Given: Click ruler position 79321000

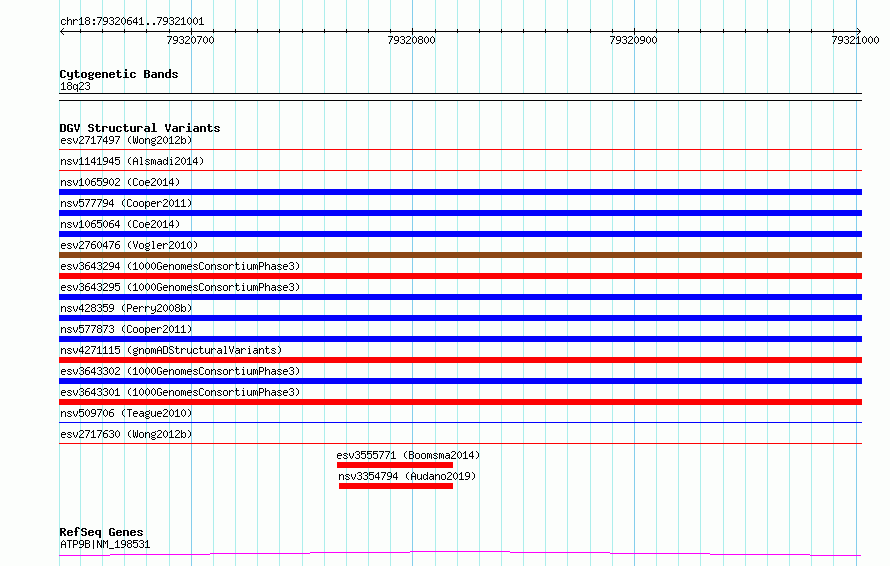Looking at the screenshot, I should pos(855,40).
